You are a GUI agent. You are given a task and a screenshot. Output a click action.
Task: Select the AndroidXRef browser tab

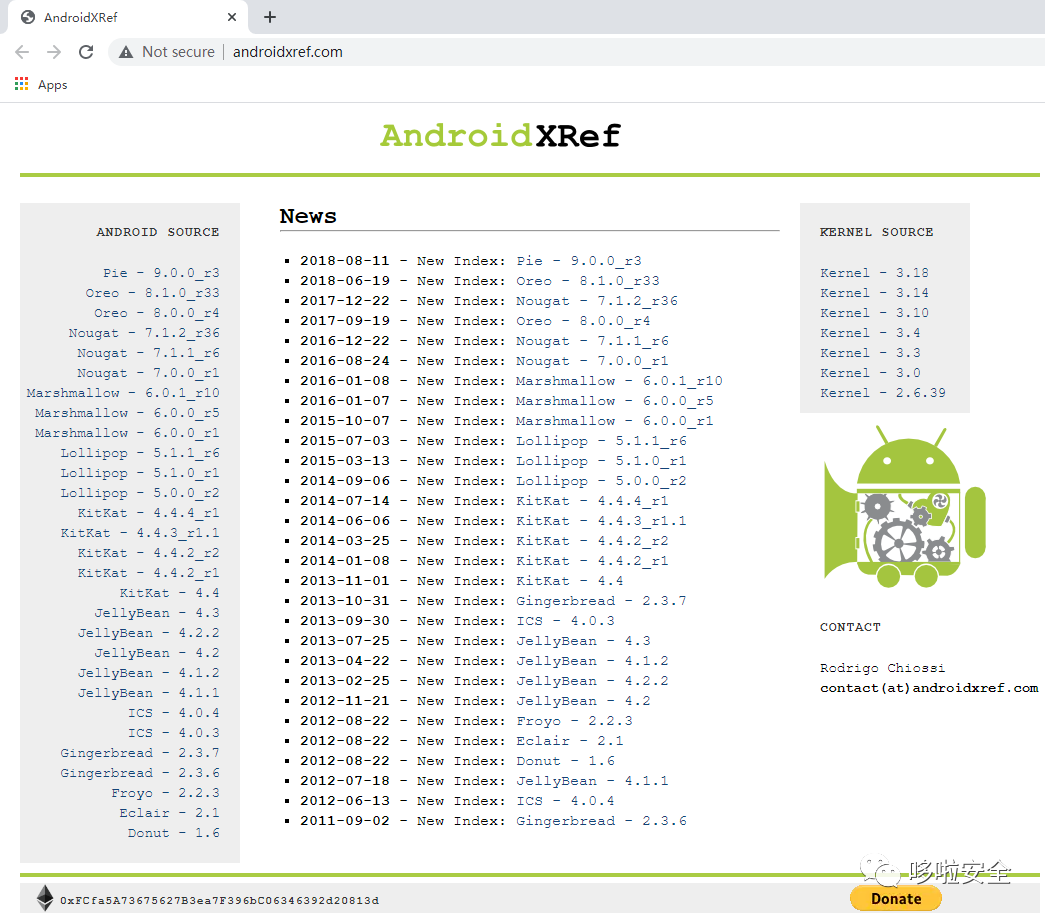(127, 17)
